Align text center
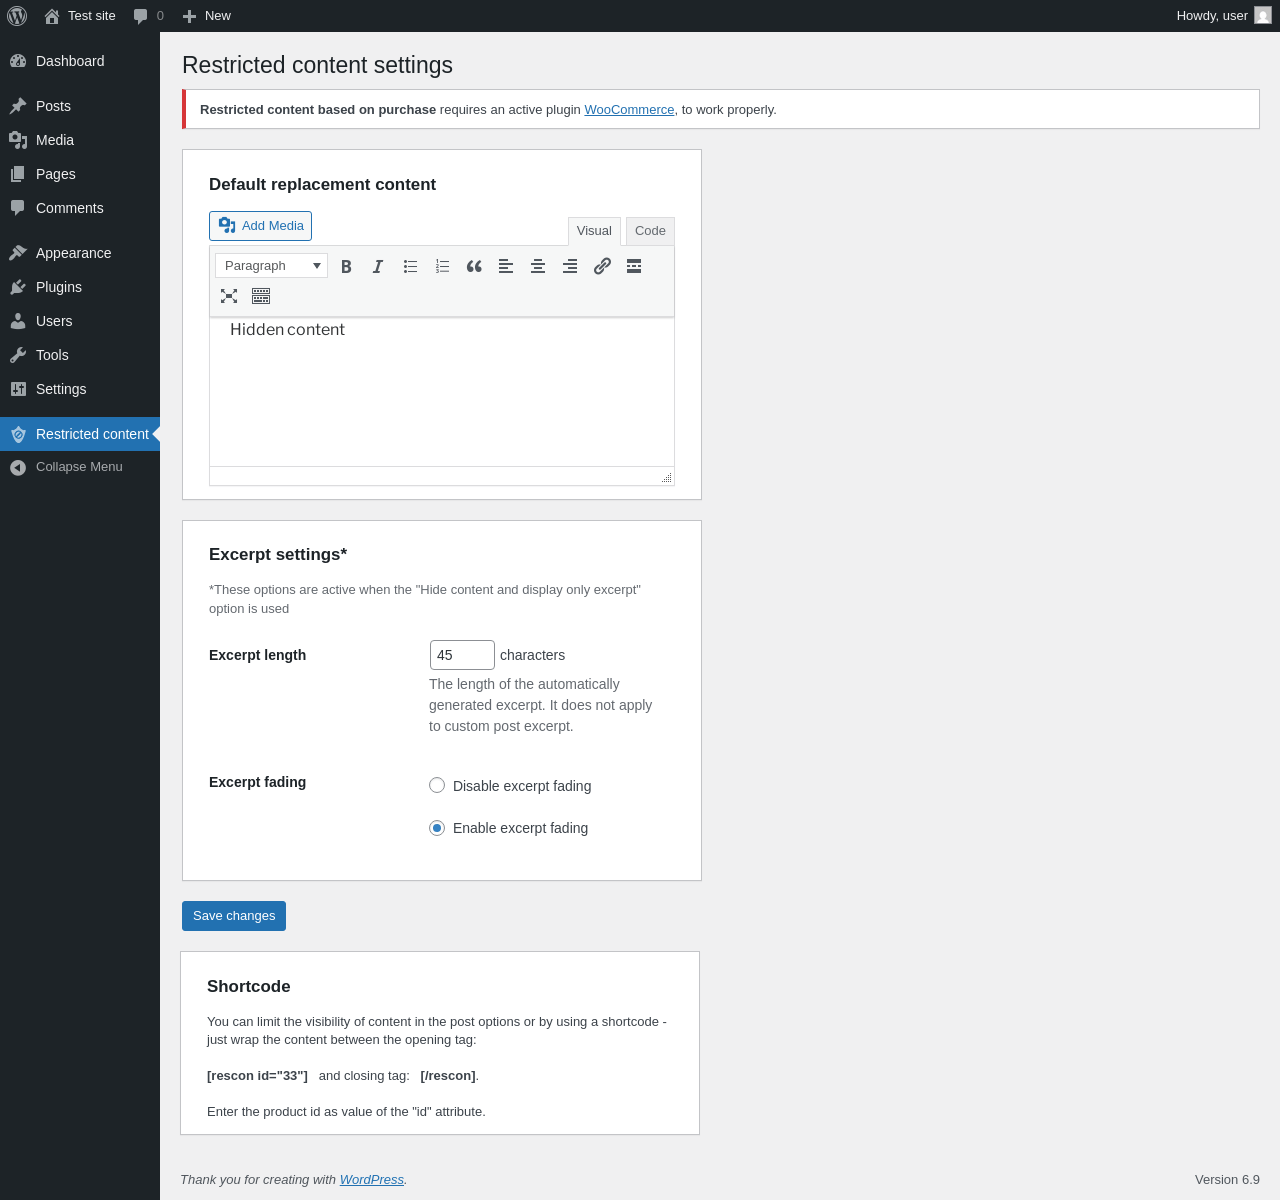 [538, 266]
